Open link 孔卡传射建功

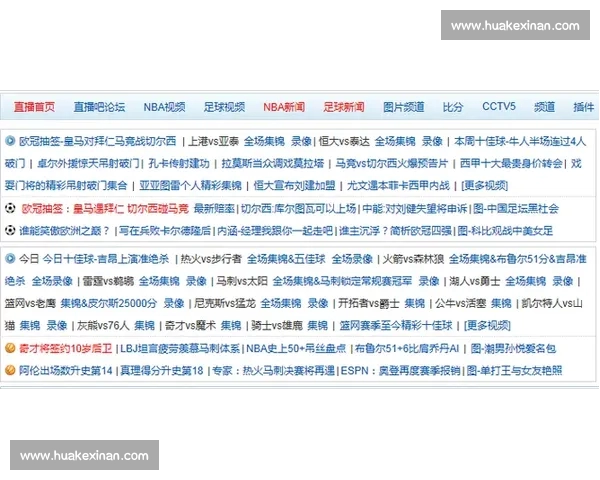tap(179, 163)
